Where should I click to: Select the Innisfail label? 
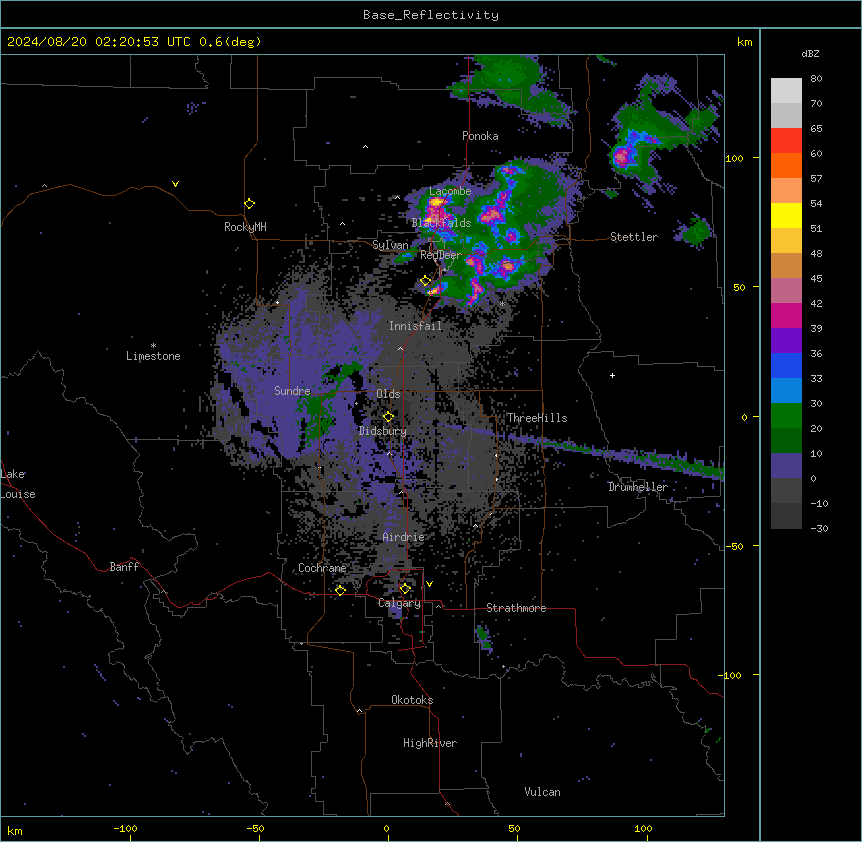[x=415, y=326]
